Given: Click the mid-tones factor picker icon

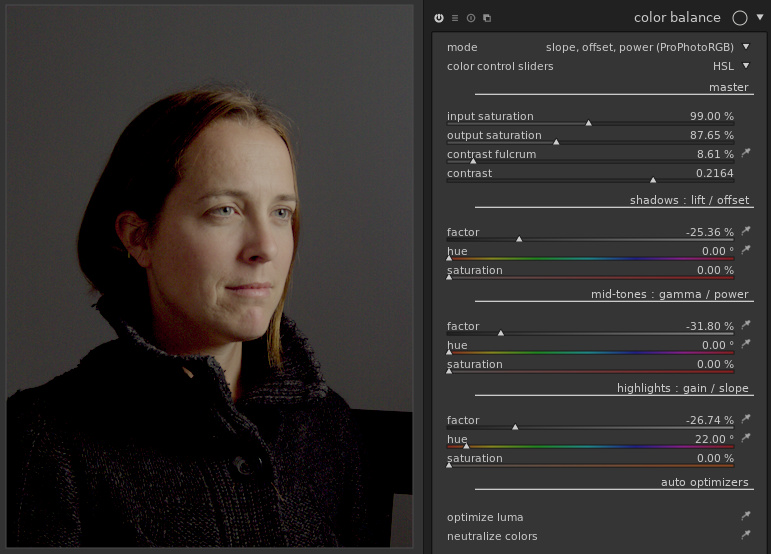Looking at the screenshot, I should [746, 324].
